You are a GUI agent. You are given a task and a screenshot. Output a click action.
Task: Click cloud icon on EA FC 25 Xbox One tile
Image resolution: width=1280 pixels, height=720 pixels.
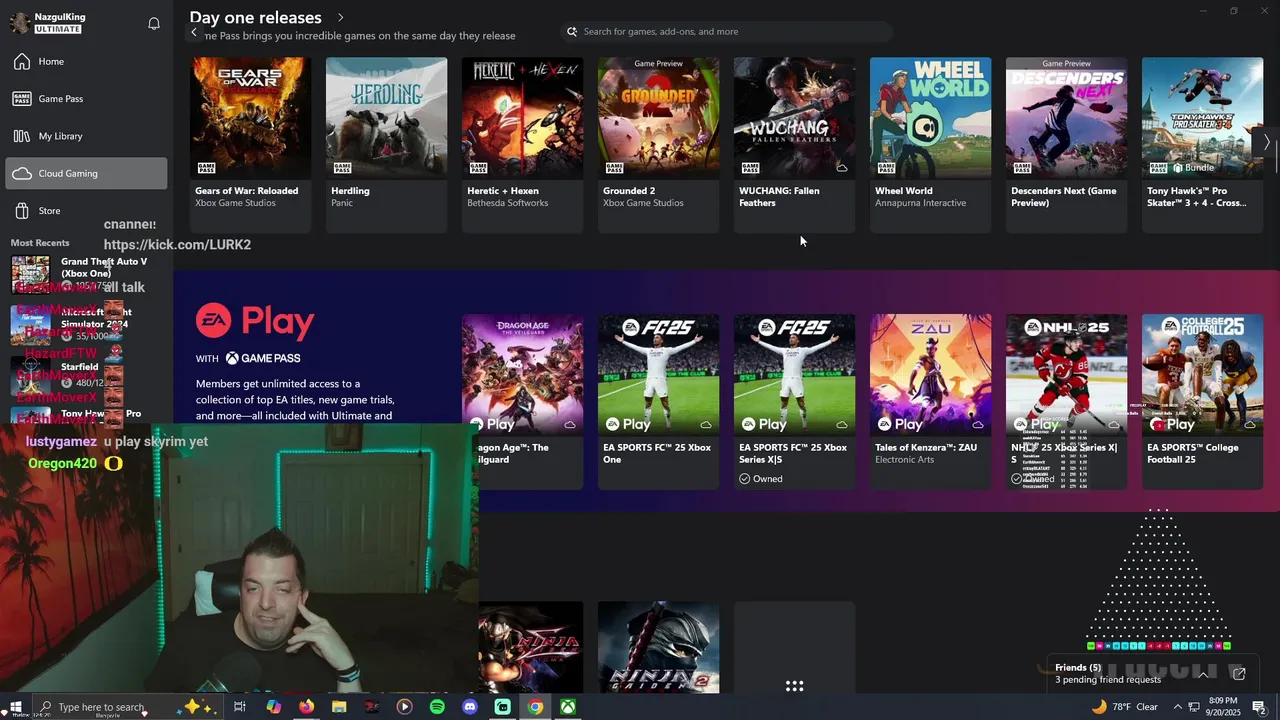(706, 425)
